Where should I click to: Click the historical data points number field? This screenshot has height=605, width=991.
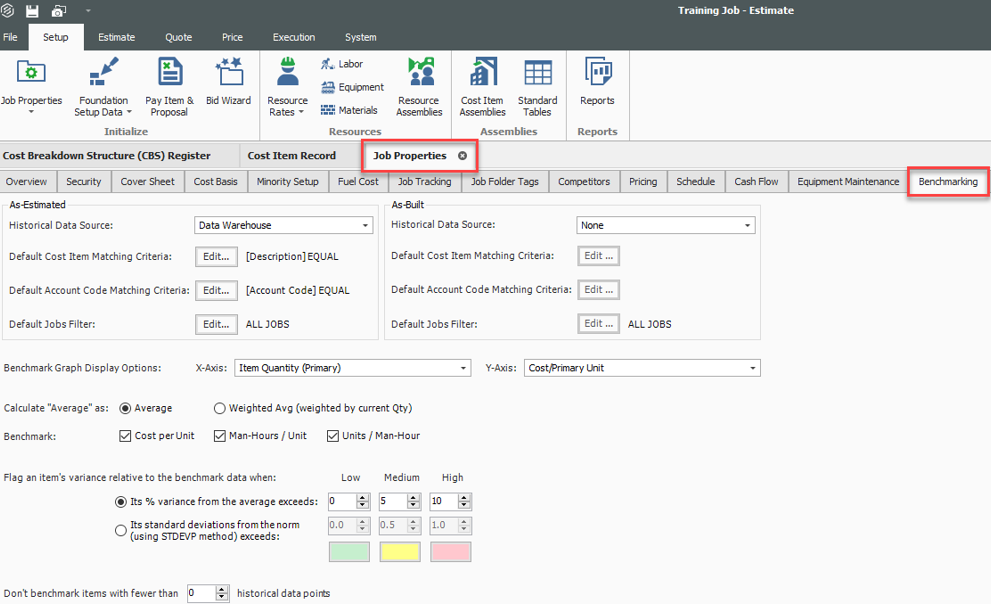(200, 594)
